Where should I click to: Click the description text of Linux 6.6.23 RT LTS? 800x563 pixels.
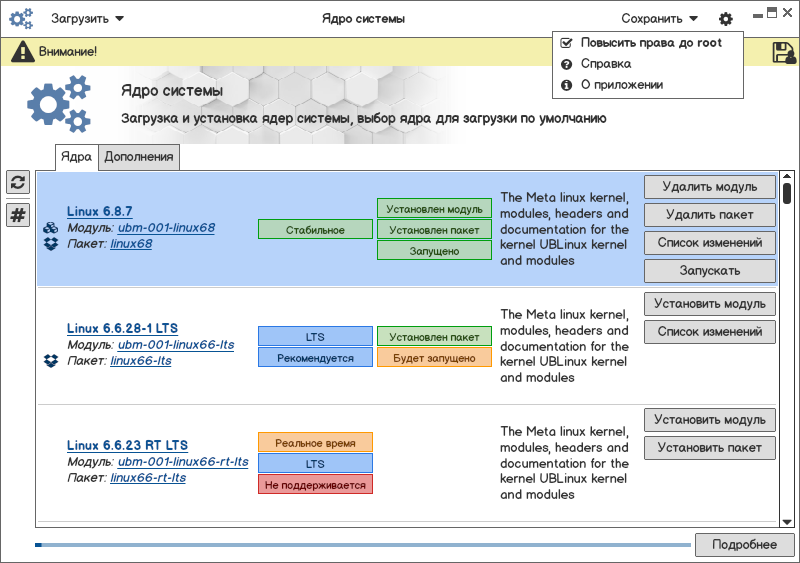564,462
